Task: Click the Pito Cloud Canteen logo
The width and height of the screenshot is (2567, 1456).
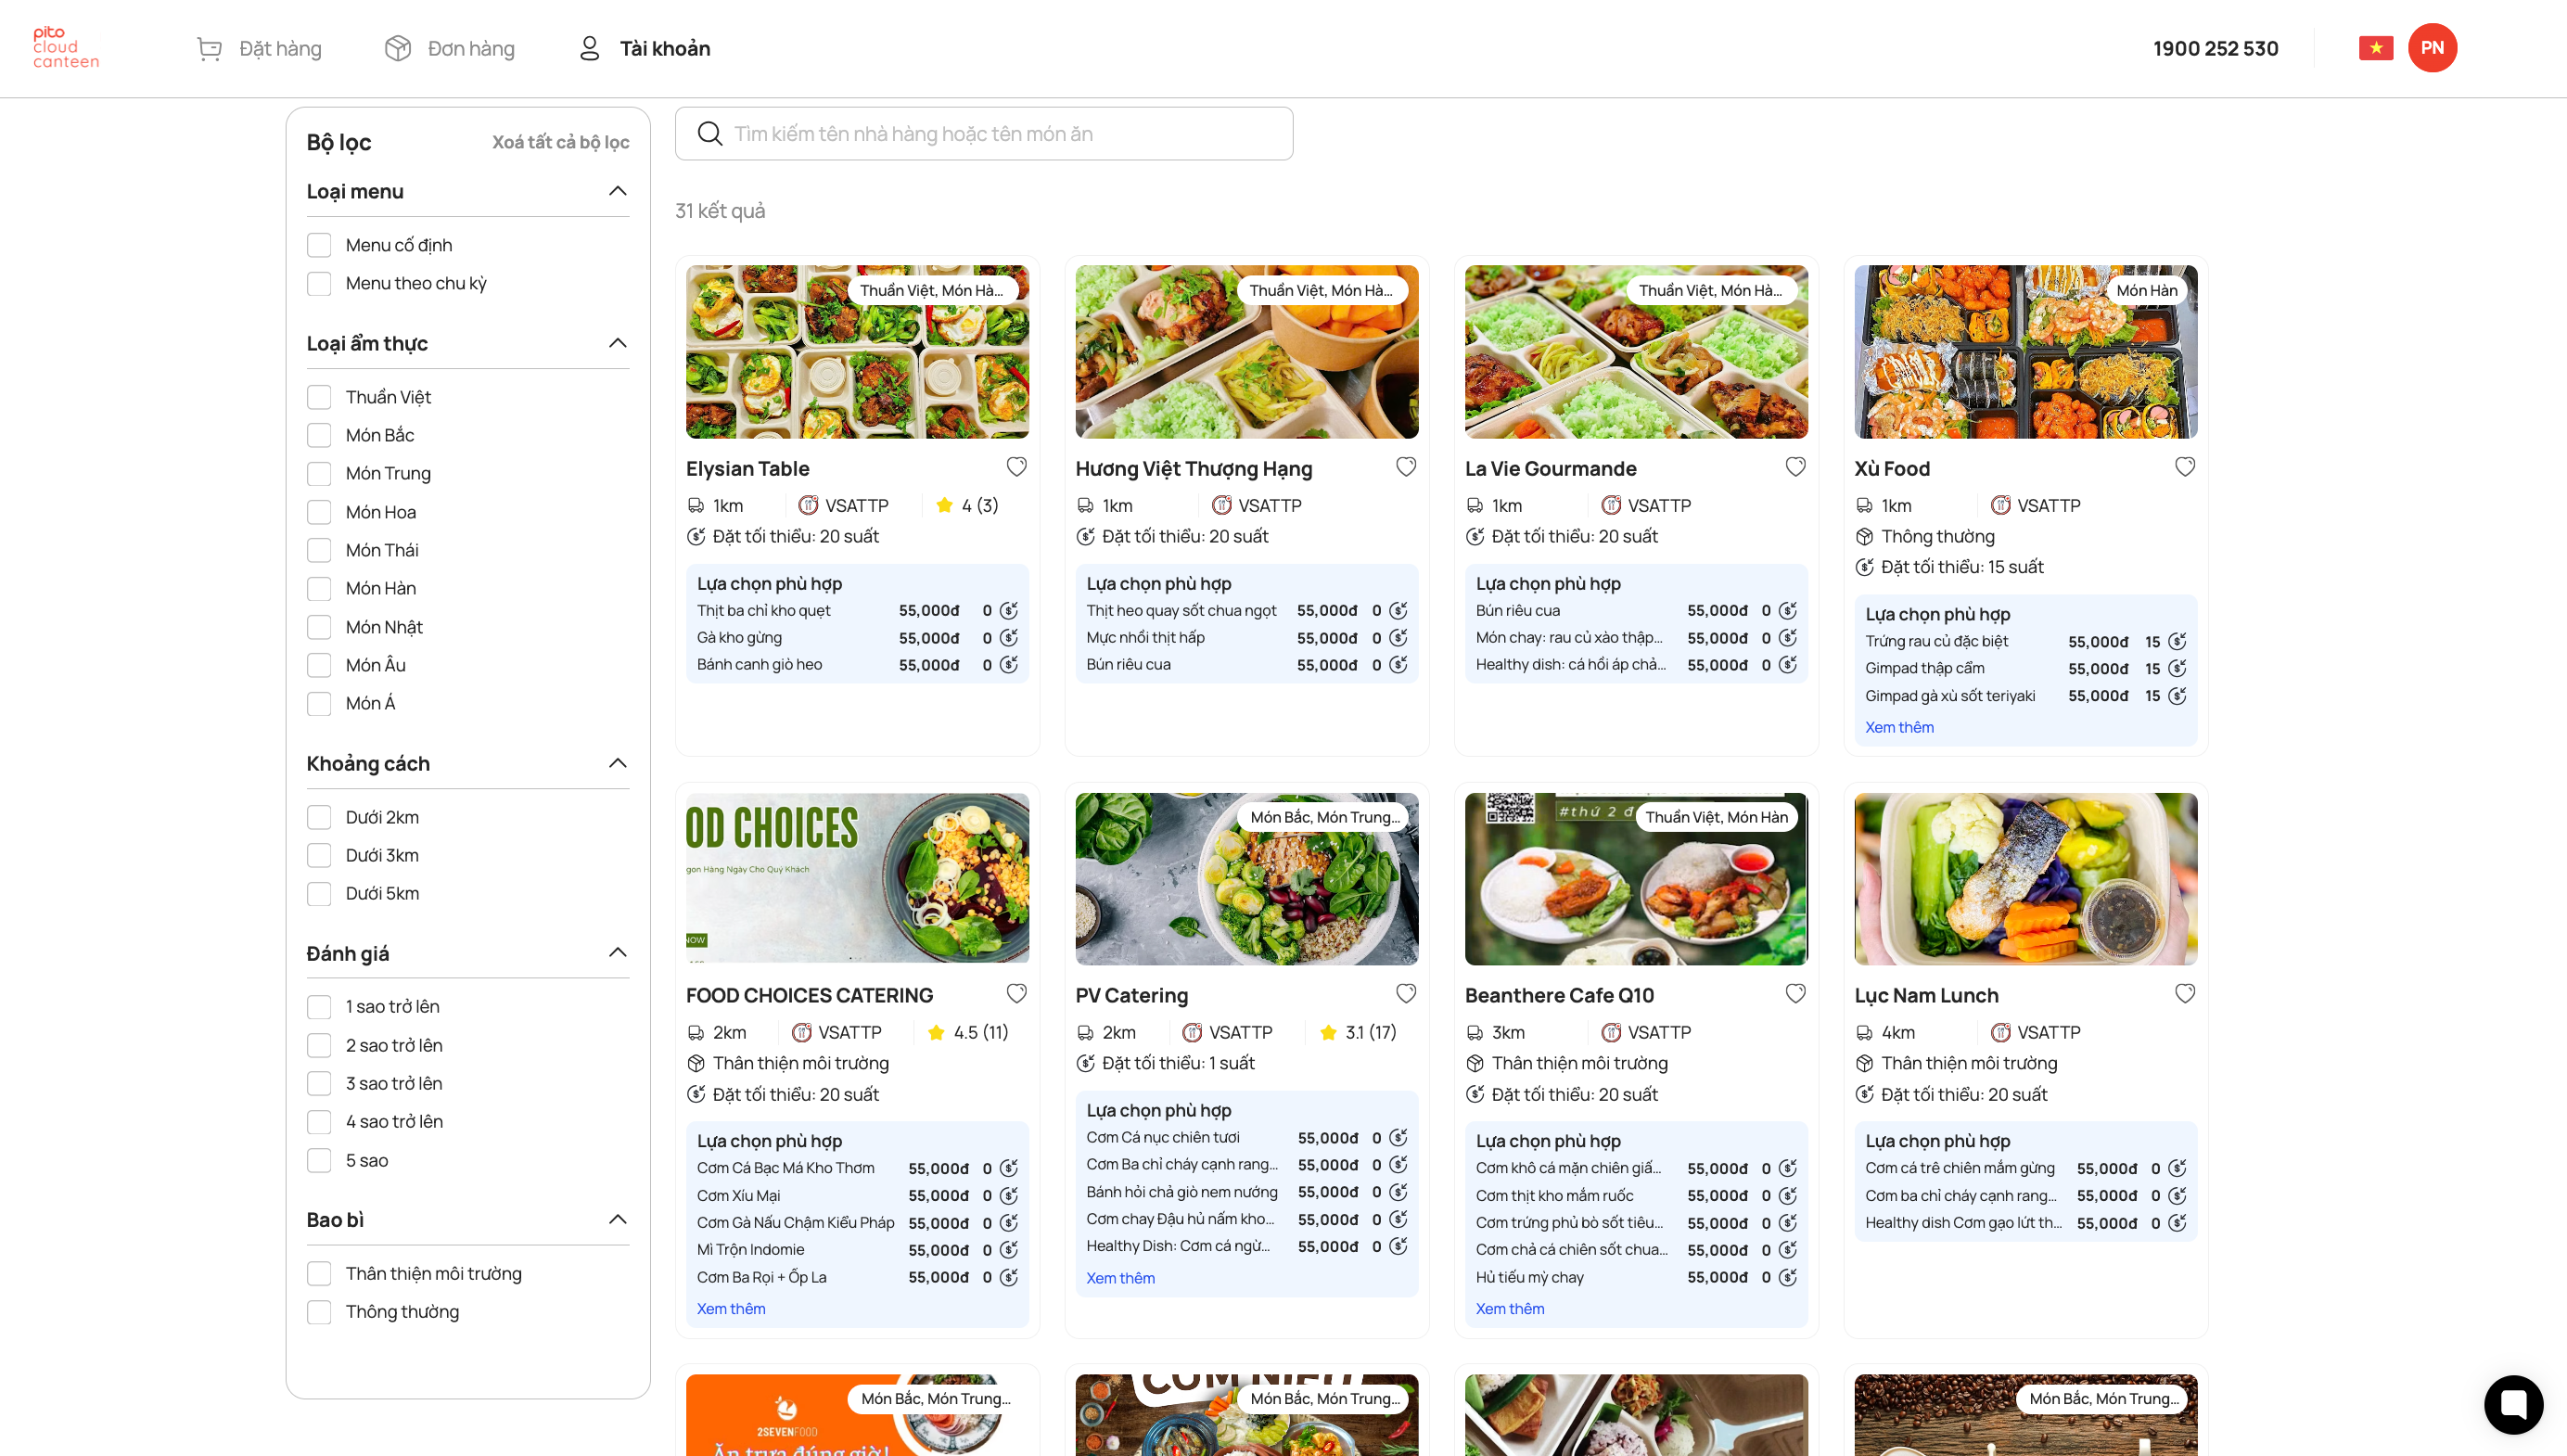Action: [x=66, y=48]
